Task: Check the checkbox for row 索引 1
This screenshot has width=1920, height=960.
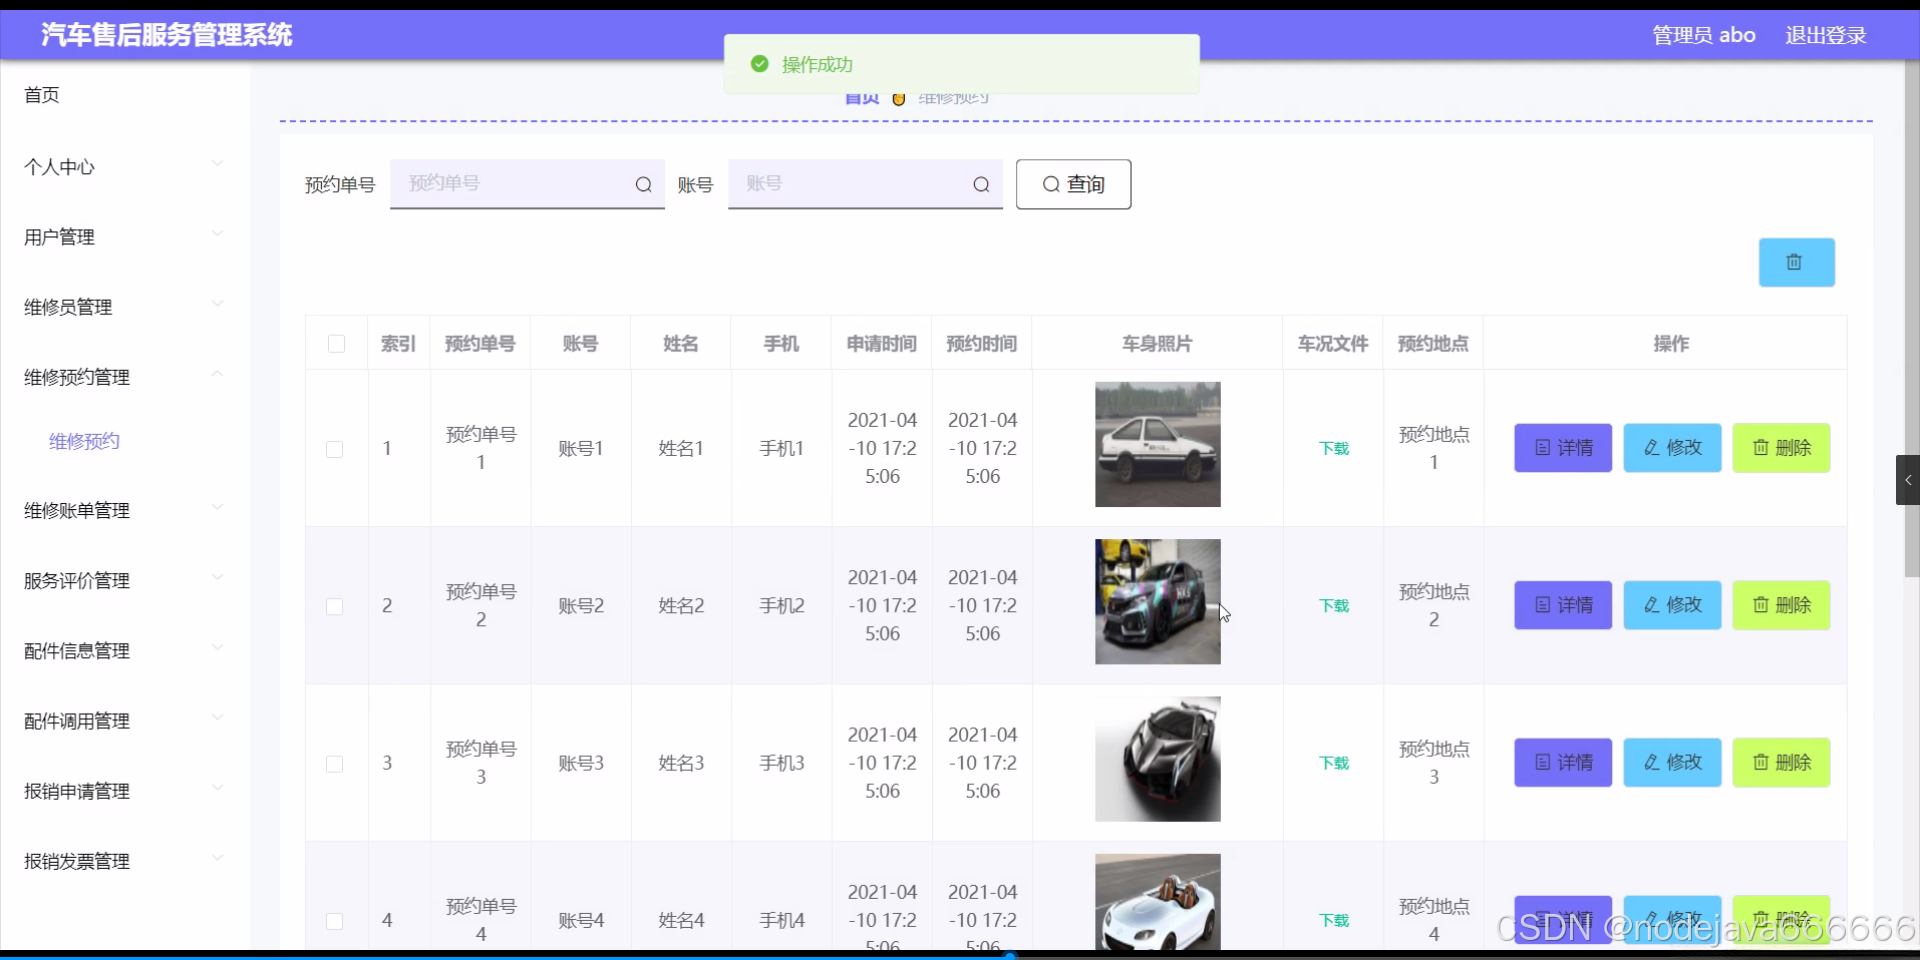Action: [336, 449]
